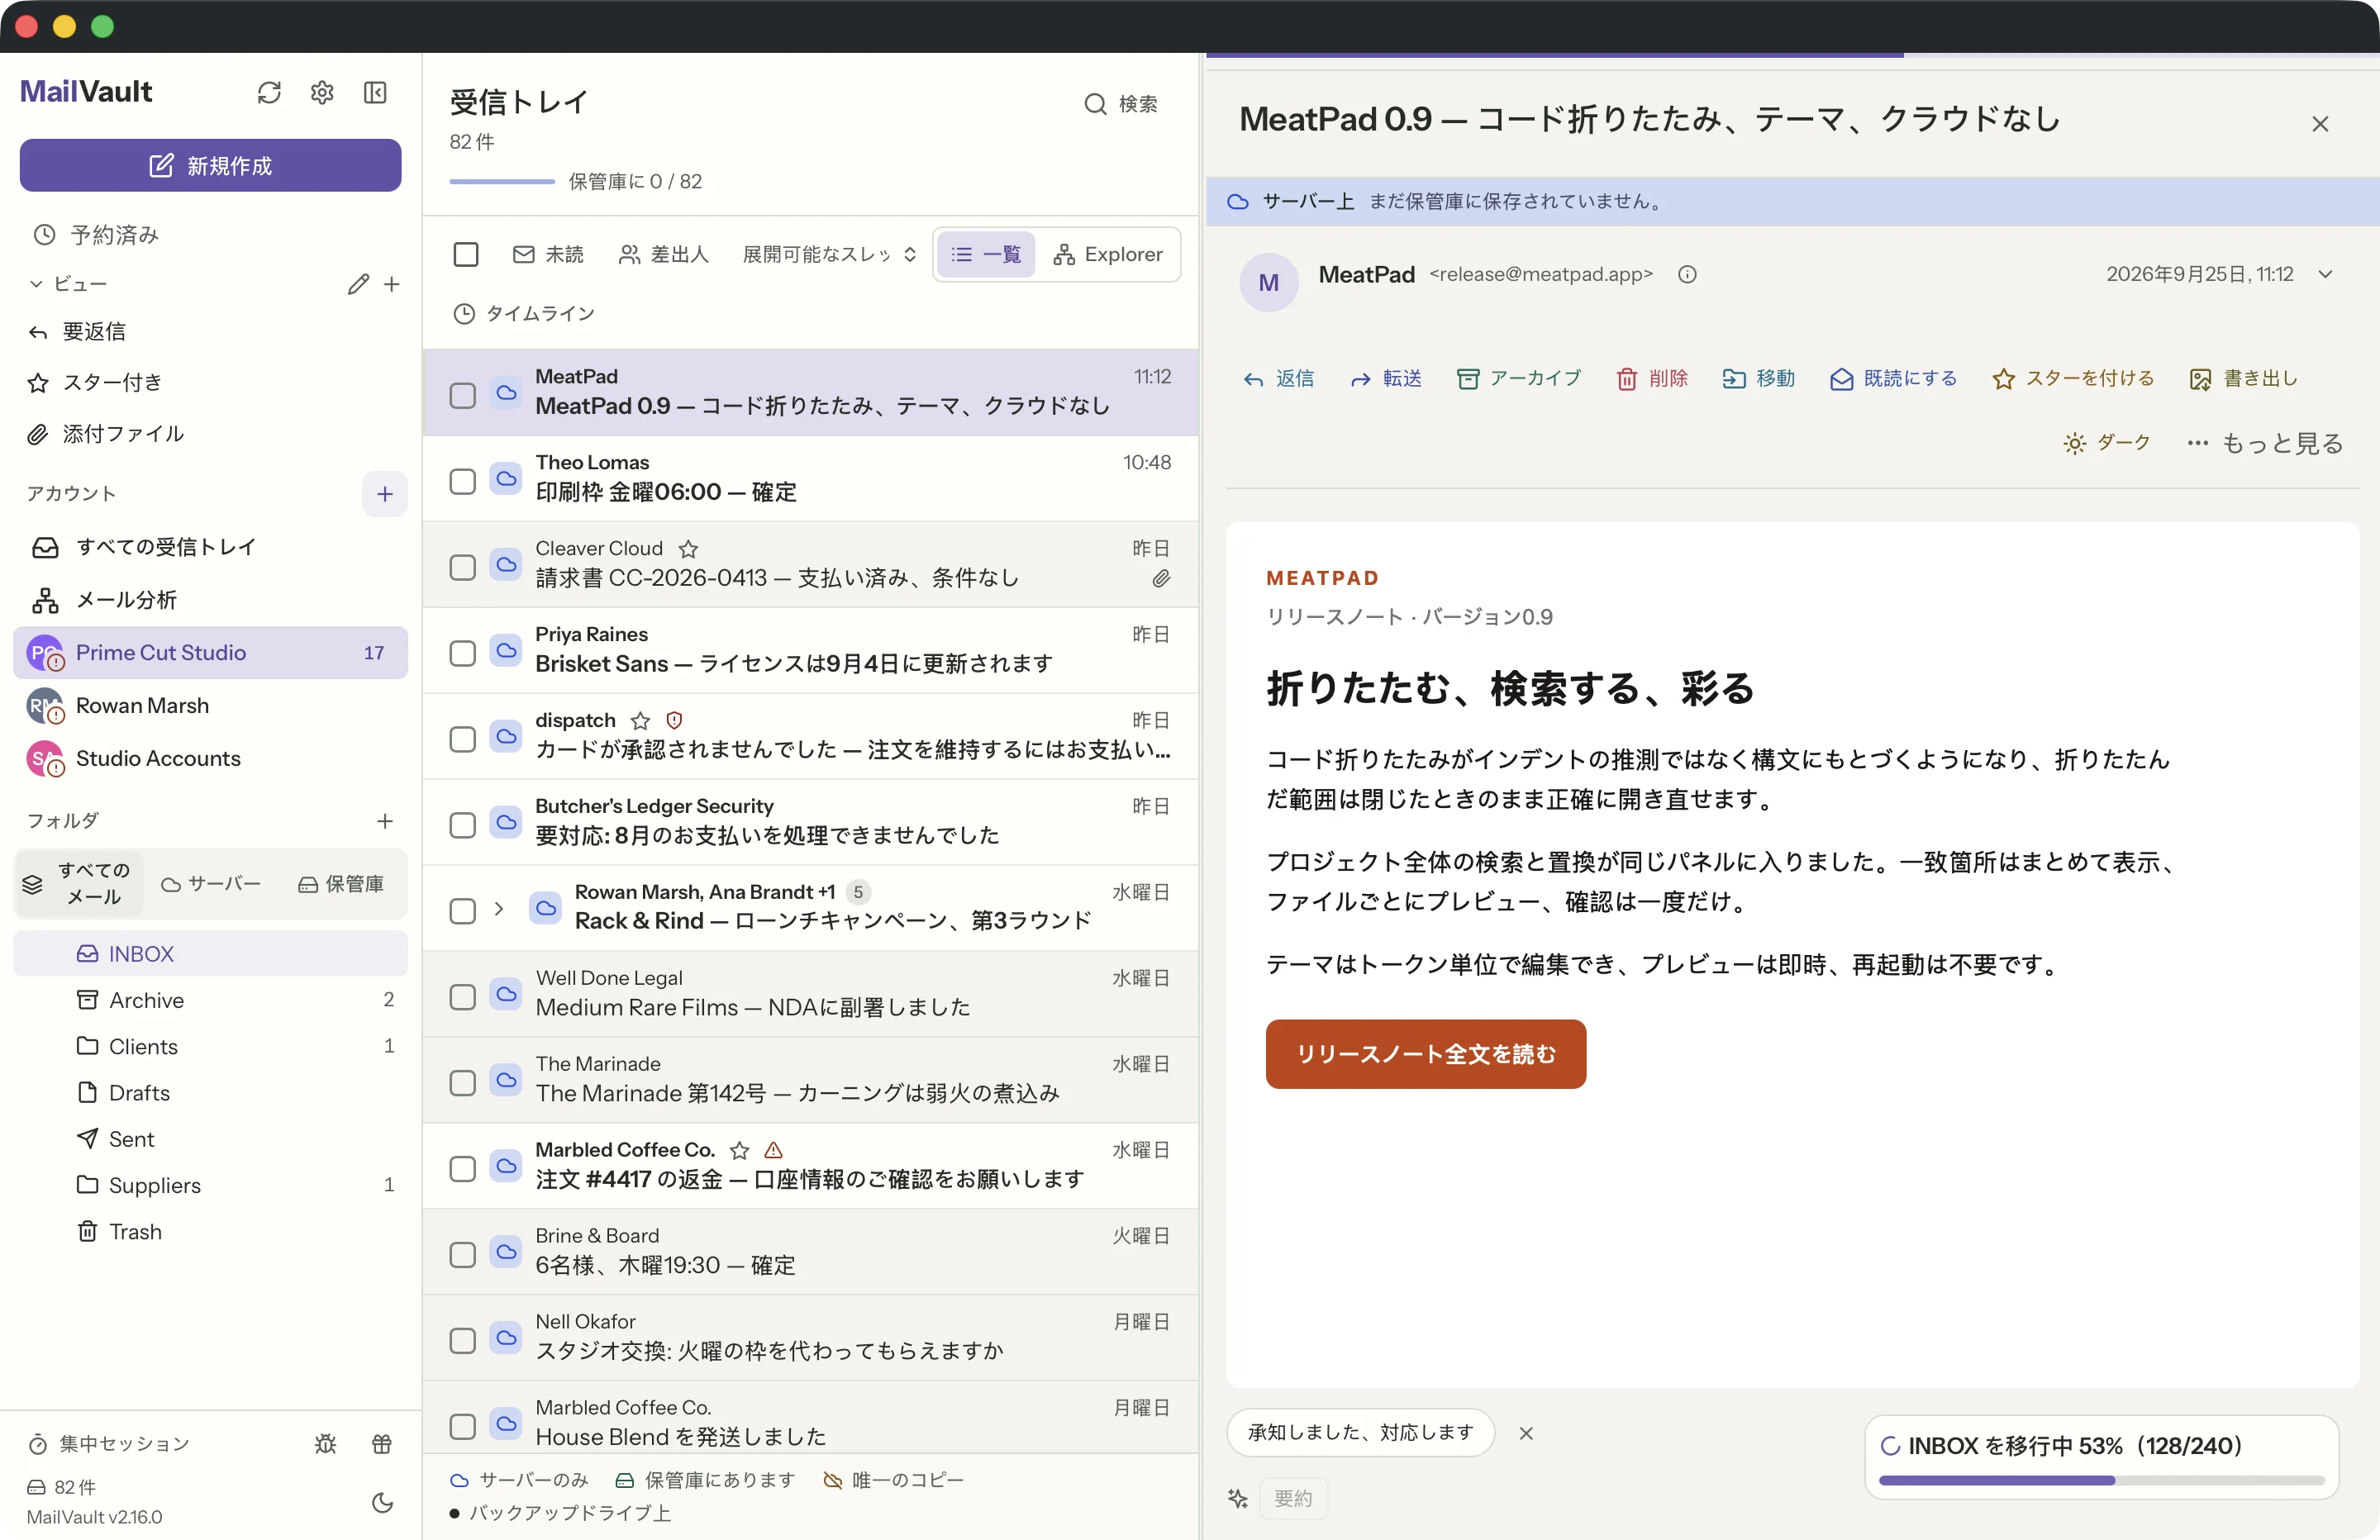Click attachment paperclip on Cleaver Cloud row
Image resolution: width=2380 pixels, height=1540 pixels.
pos(1160,579)
